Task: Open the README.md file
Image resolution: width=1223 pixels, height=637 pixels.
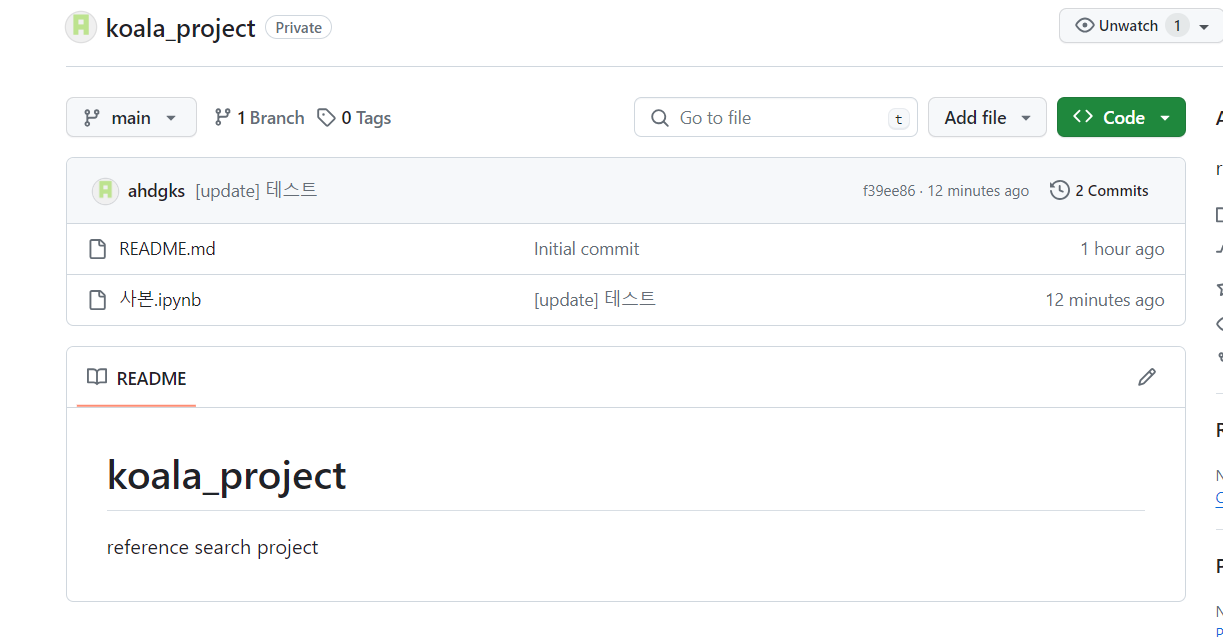Action: point(167,249)
